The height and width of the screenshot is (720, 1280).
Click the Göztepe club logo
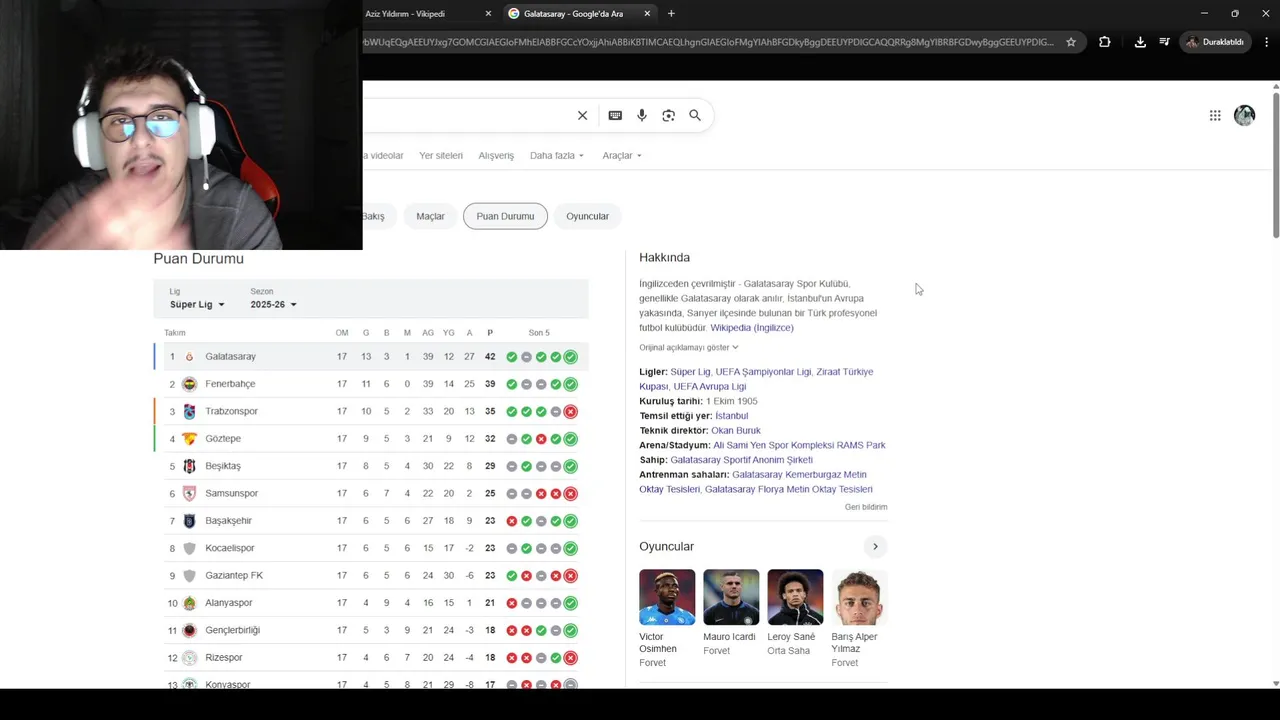[189, 439]
